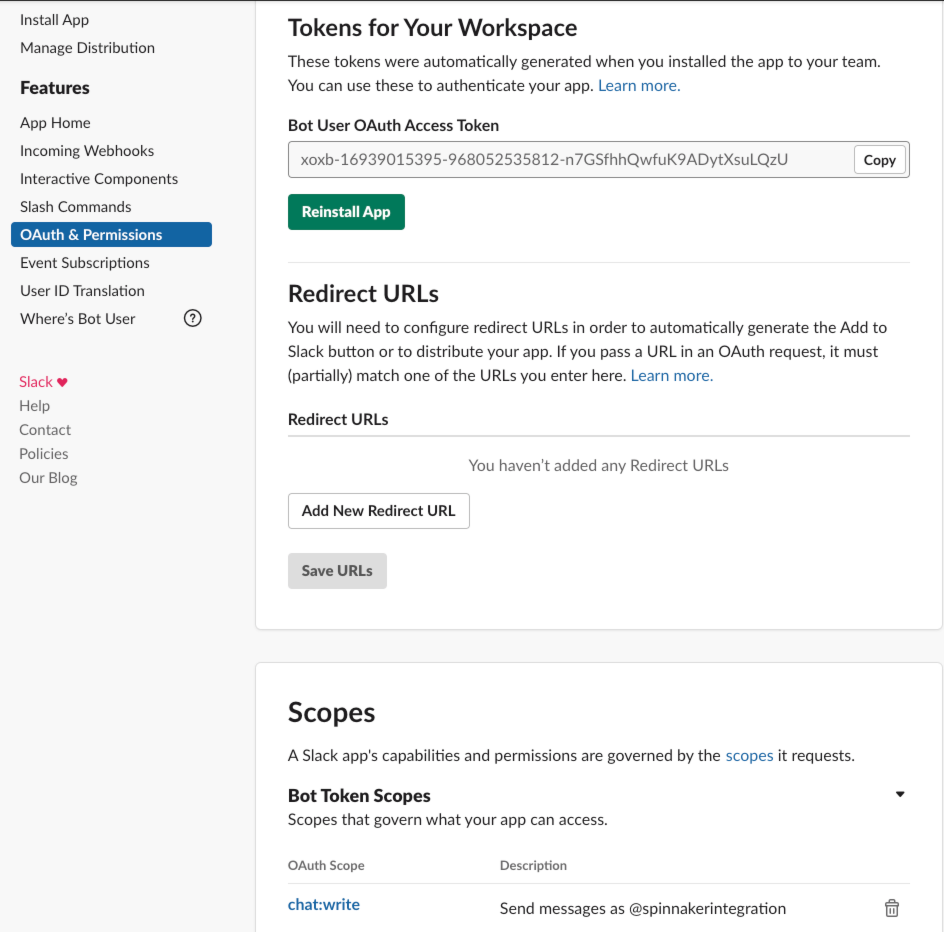Open the scopes hyperlink in Scopes description
The width and height of the screenshot is (944, 932).
click(749, 756)
